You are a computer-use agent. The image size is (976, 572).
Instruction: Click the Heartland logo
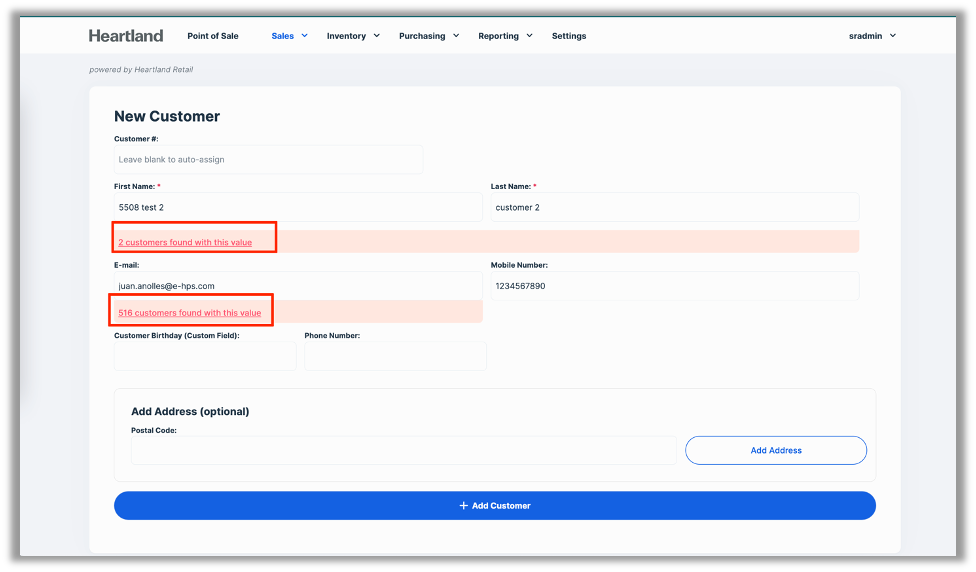[x=125, y=36]
